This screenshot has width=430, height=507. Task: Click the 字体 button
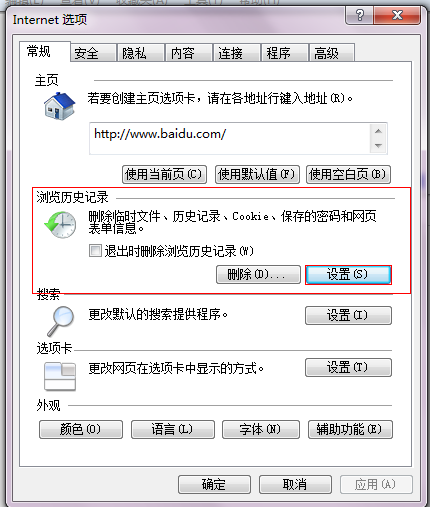tap(261, 429)
